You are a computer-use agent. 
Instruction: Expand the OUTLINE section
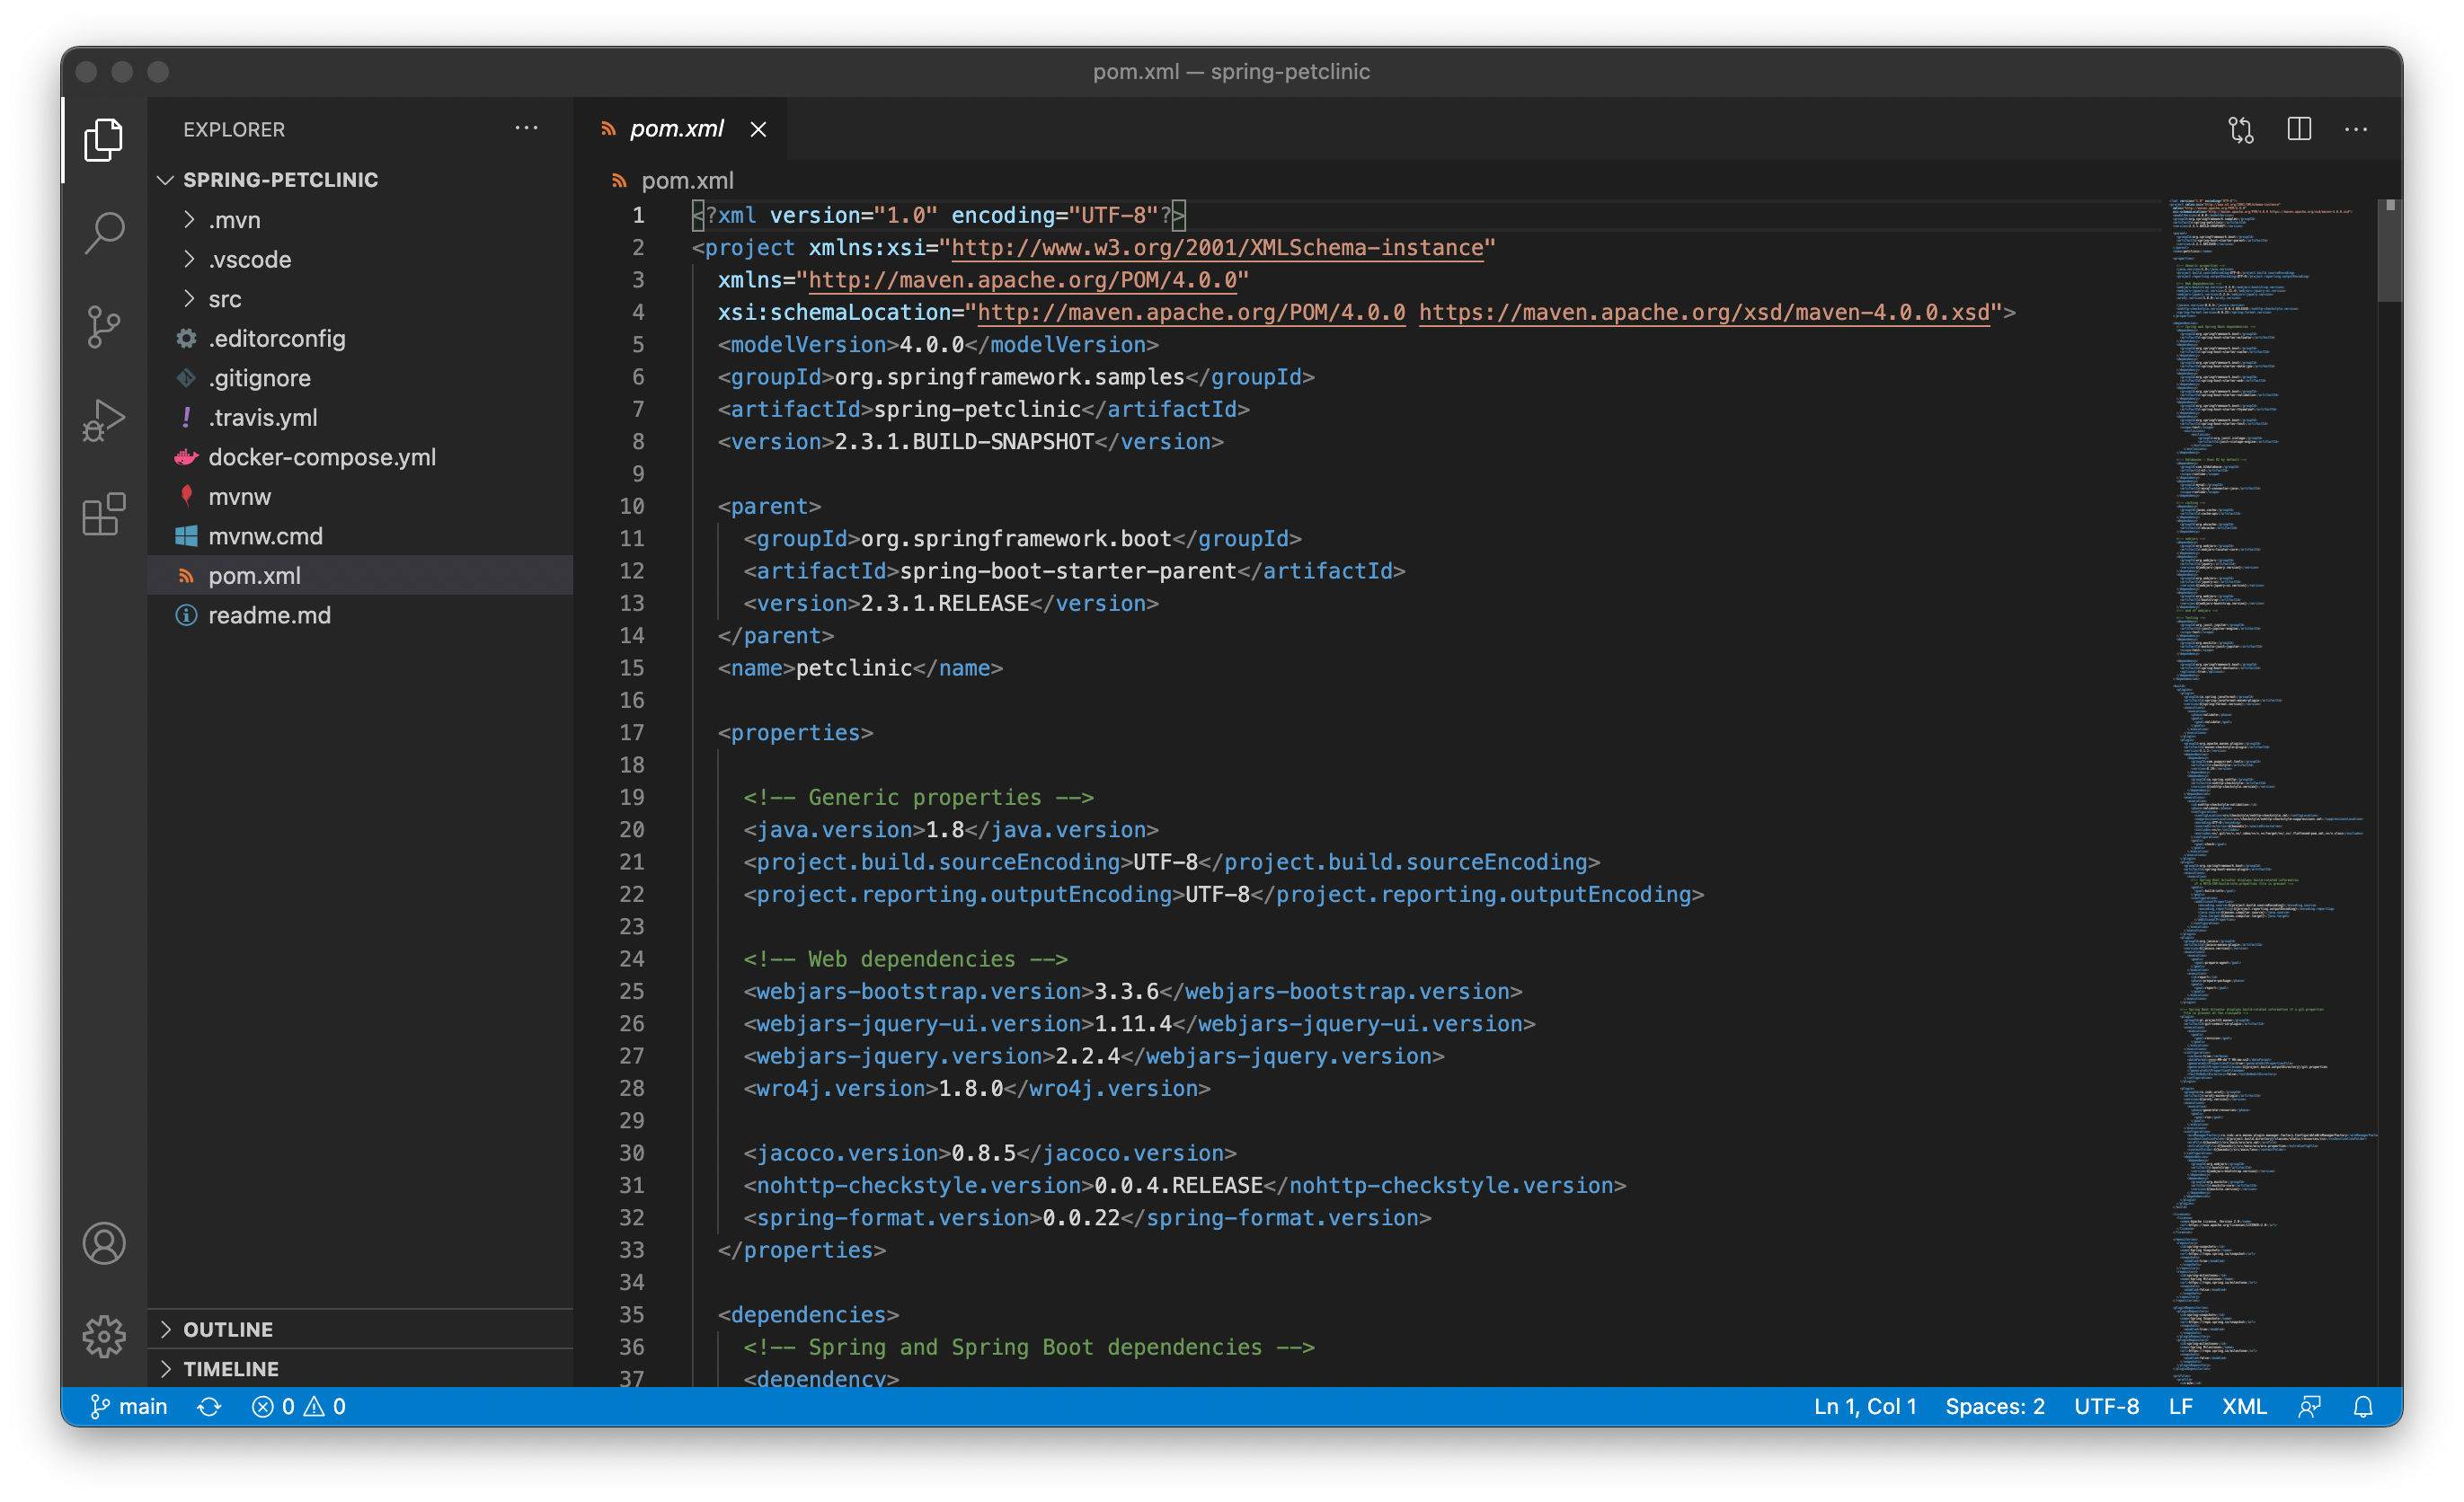[228, 1329]
